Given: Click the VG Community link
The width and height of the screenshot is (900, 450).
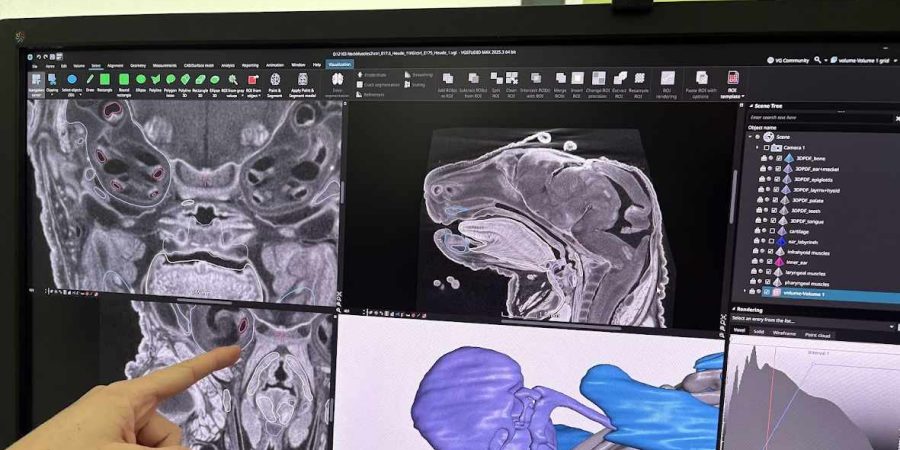Looking at the screenshot, I should 791,59.
